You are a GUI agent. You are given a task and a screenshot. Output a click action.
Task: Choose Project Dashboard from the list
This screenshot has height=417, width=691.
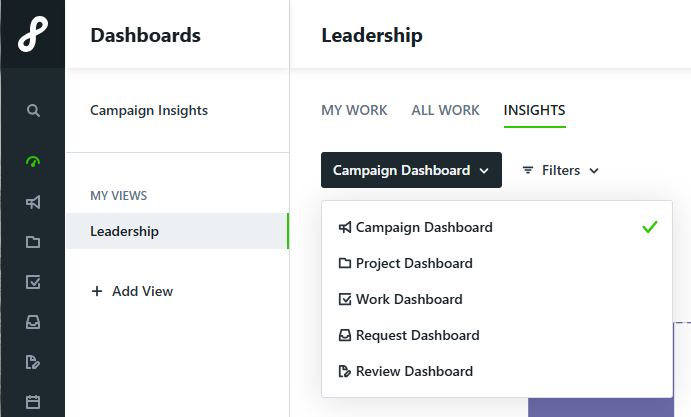(497, 263)
